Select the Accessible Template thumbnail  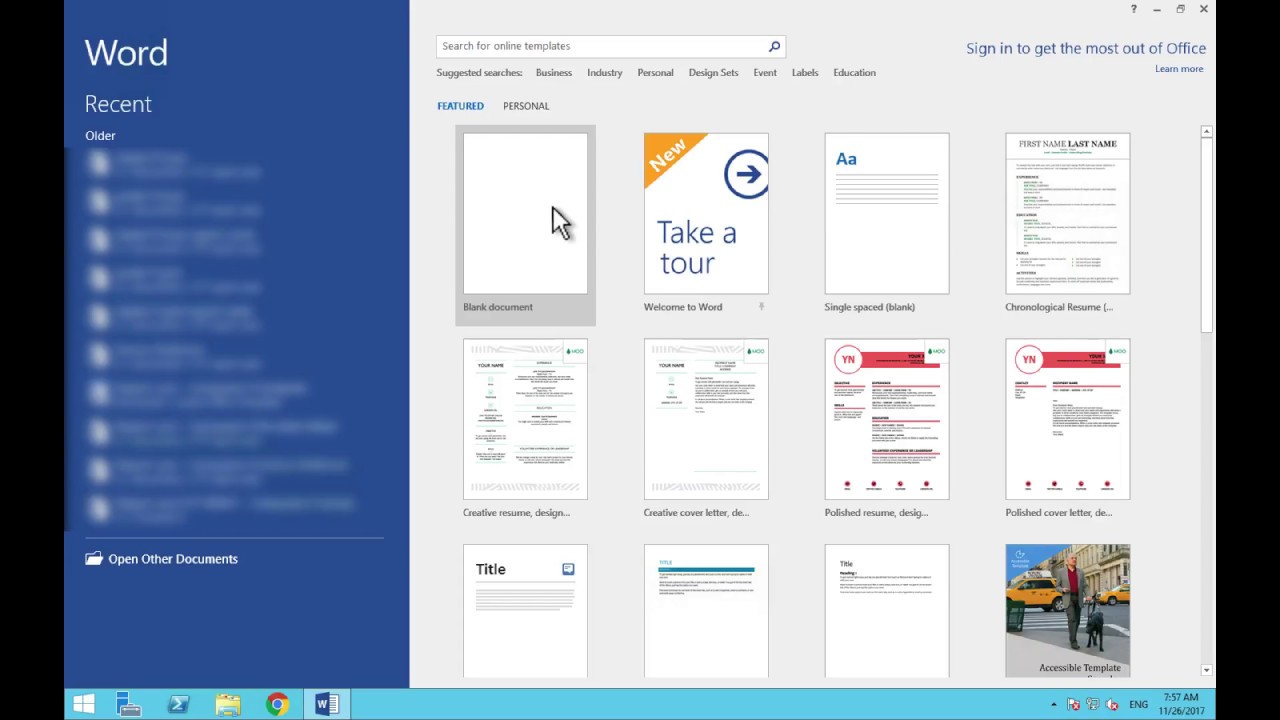(1068, 611)
